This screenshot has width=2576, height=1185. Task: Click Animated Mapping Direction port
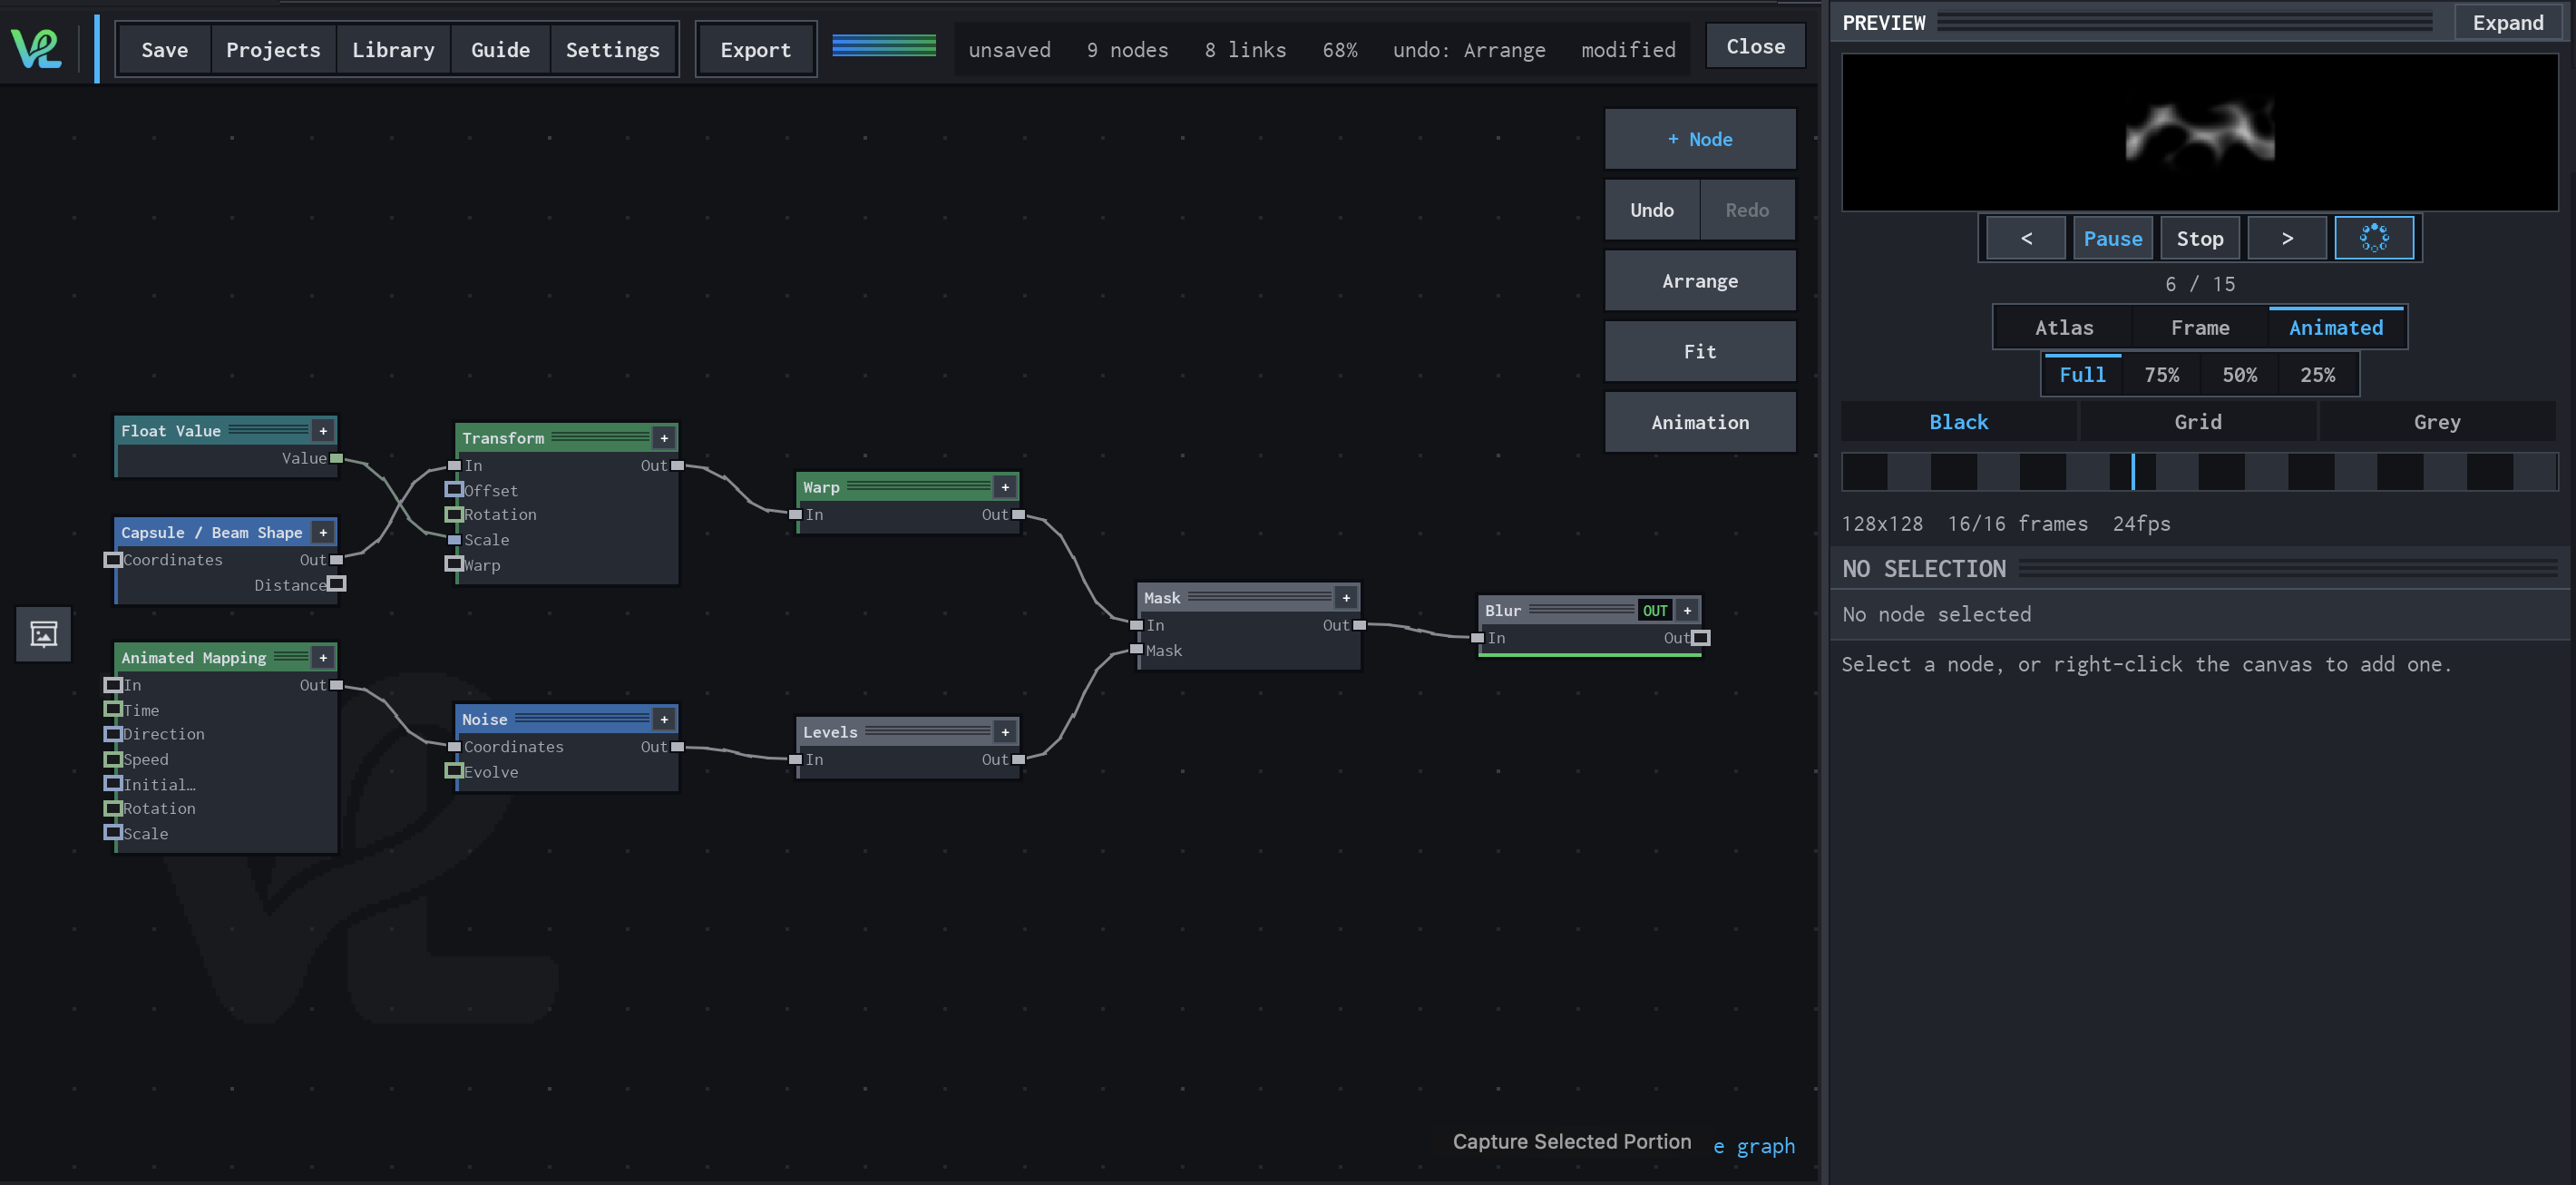(x=113, y=734)
